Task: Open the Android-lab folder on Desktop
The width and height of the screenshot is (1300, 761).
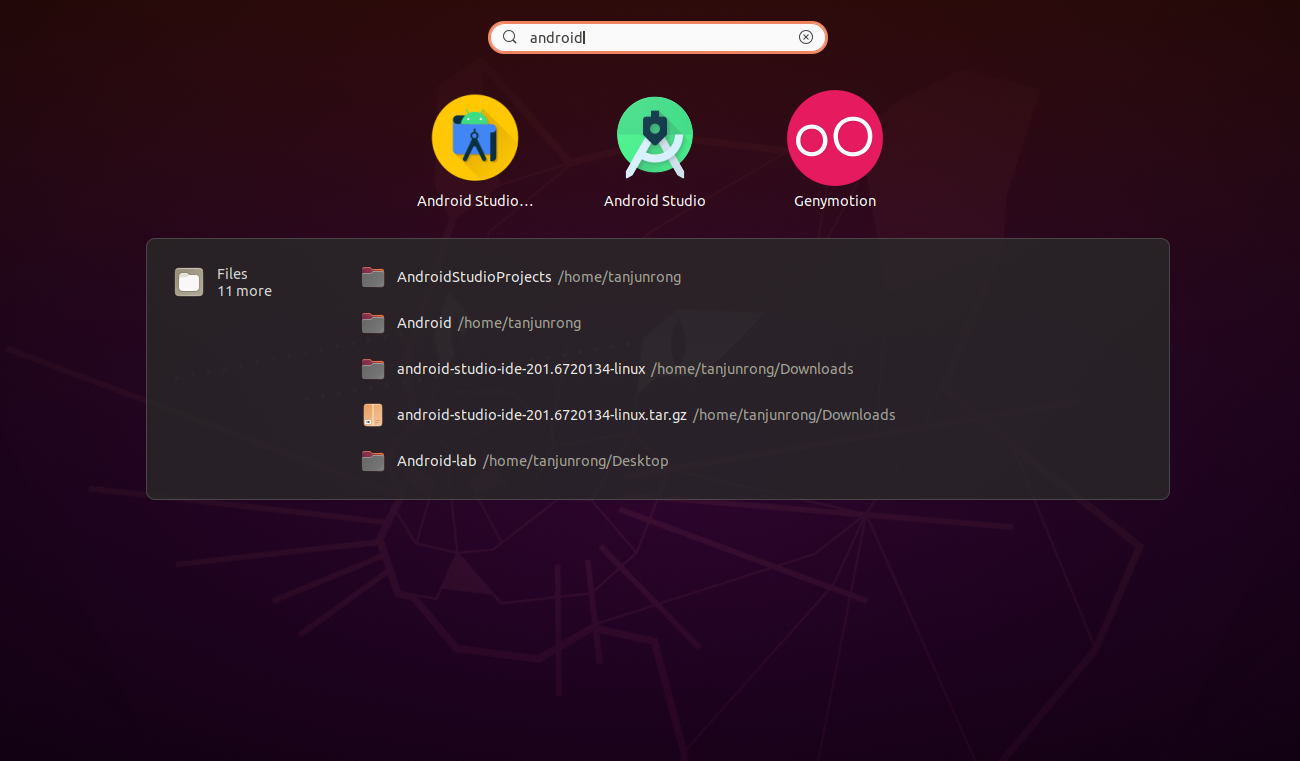Action: [435, 460]
